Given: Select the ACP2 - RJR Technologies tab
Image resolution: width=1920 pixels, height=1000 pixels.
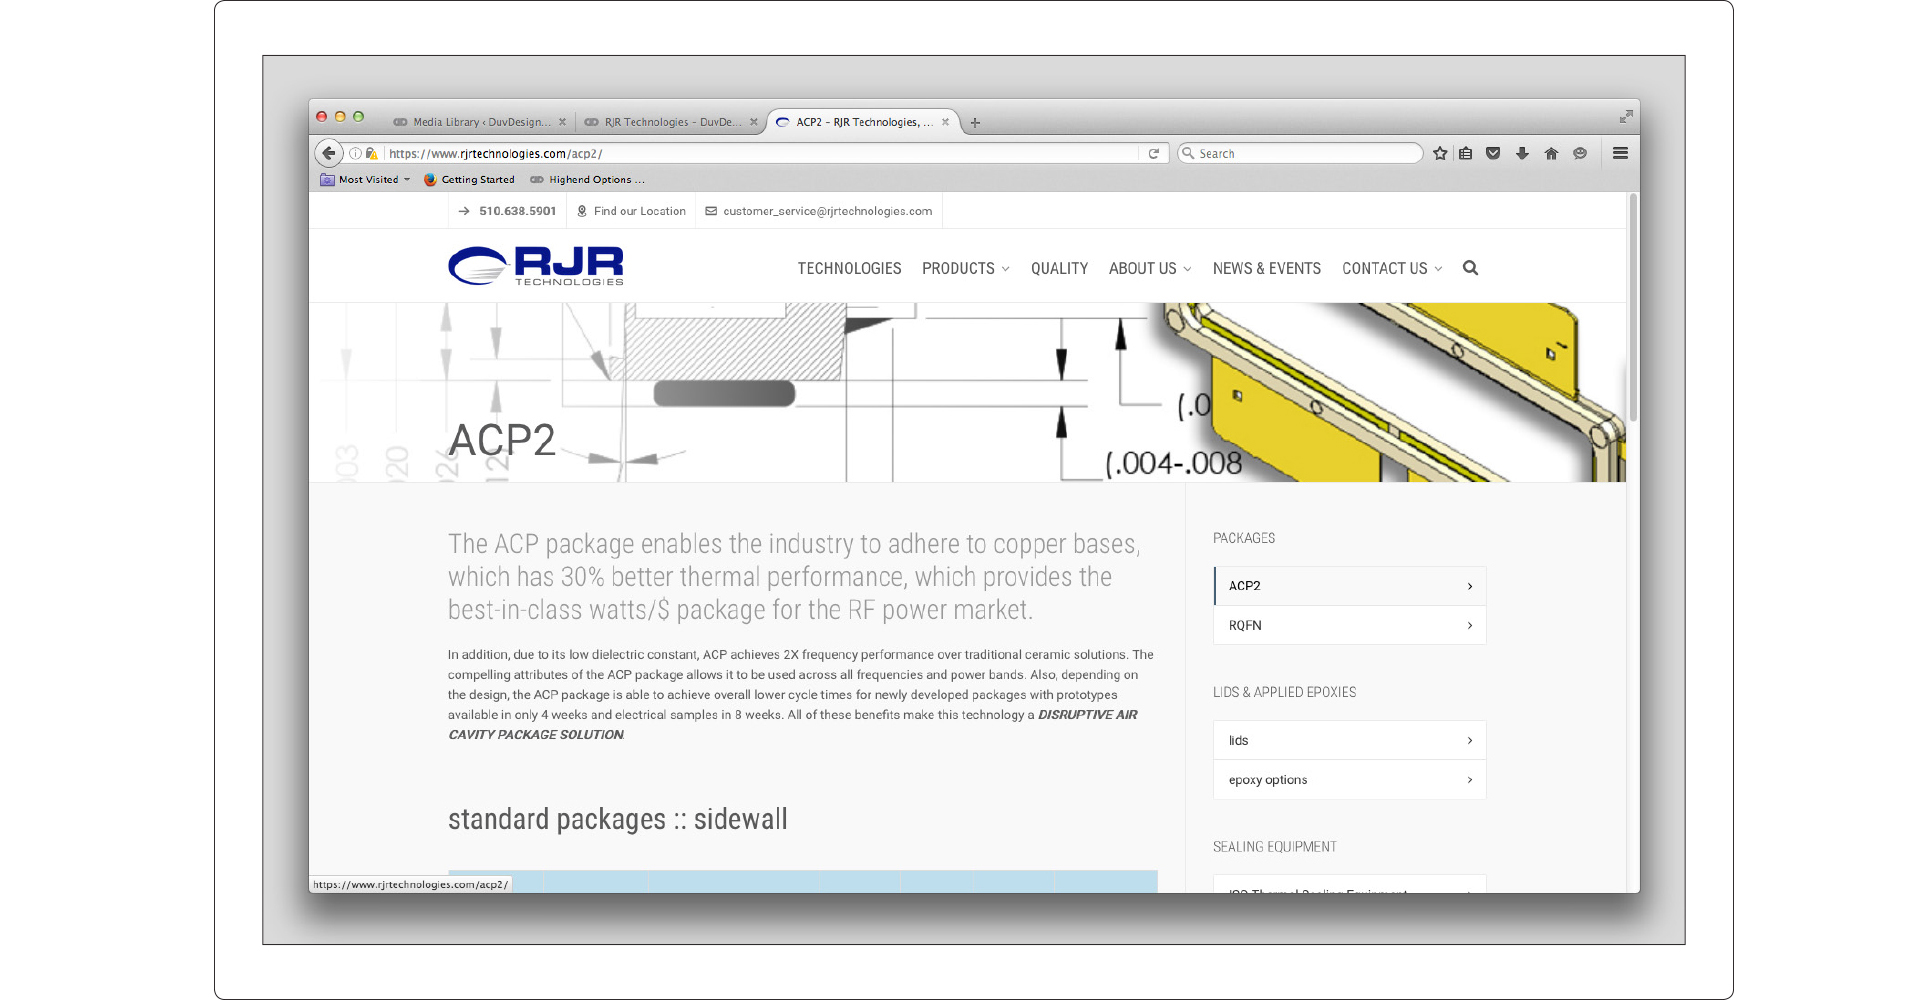Looking at the screenshot, I should (864, 122).
